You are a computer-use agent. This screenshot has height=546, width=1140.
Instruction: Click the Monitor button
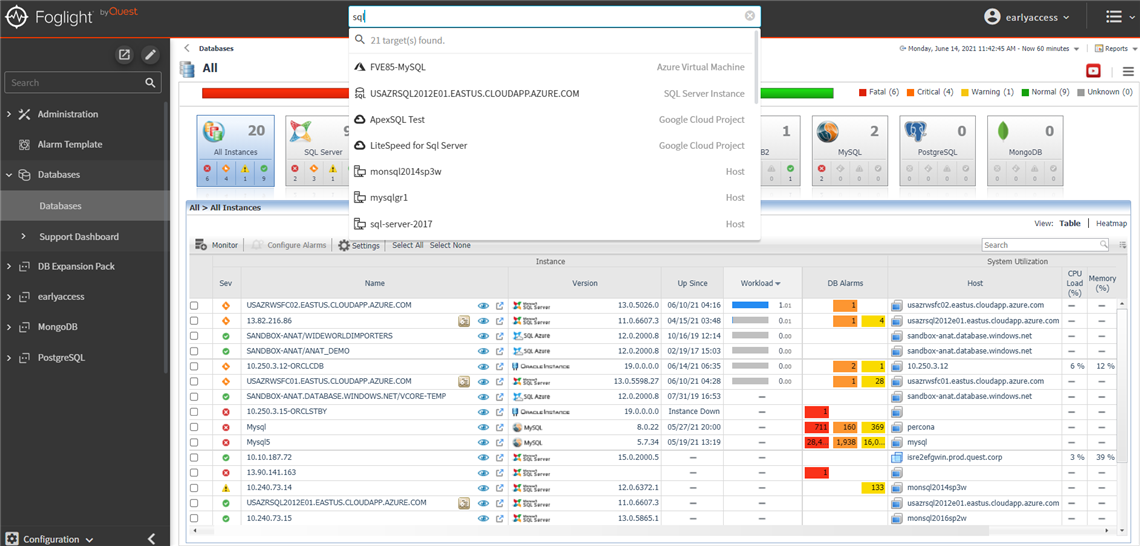click(217, 245)
